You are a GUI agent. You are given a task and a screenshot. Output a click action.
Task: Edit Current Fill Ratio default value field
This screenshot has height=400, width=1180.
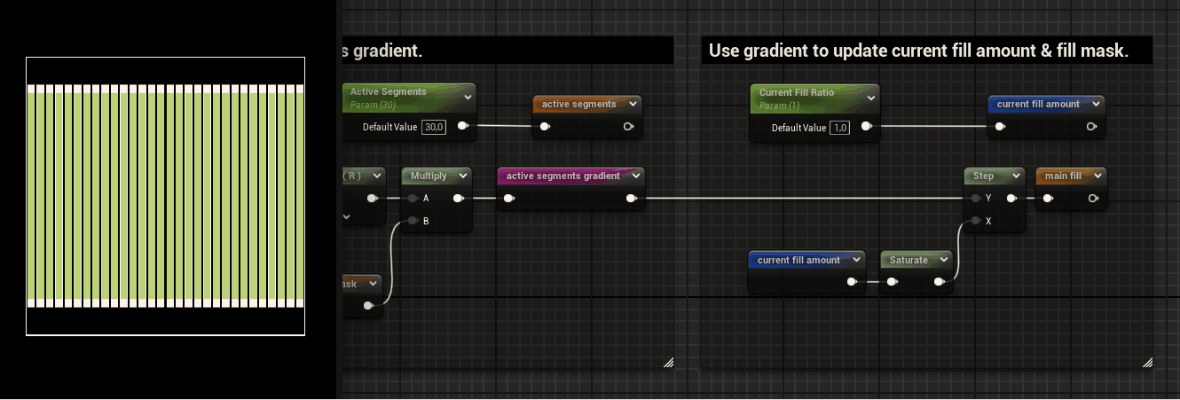pos(838,127)
